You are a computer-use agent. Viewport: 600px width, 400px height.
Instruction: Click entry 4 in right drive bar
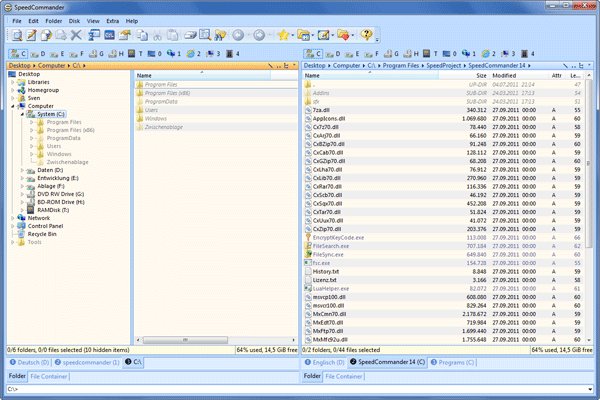[x=528, y=54]
